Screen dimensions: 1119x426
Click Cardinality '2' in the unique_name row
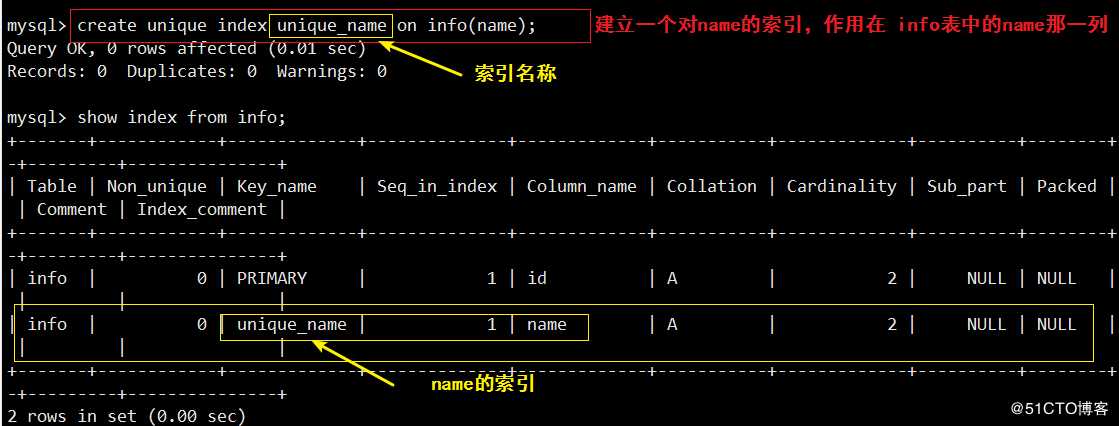click(891, 325)
